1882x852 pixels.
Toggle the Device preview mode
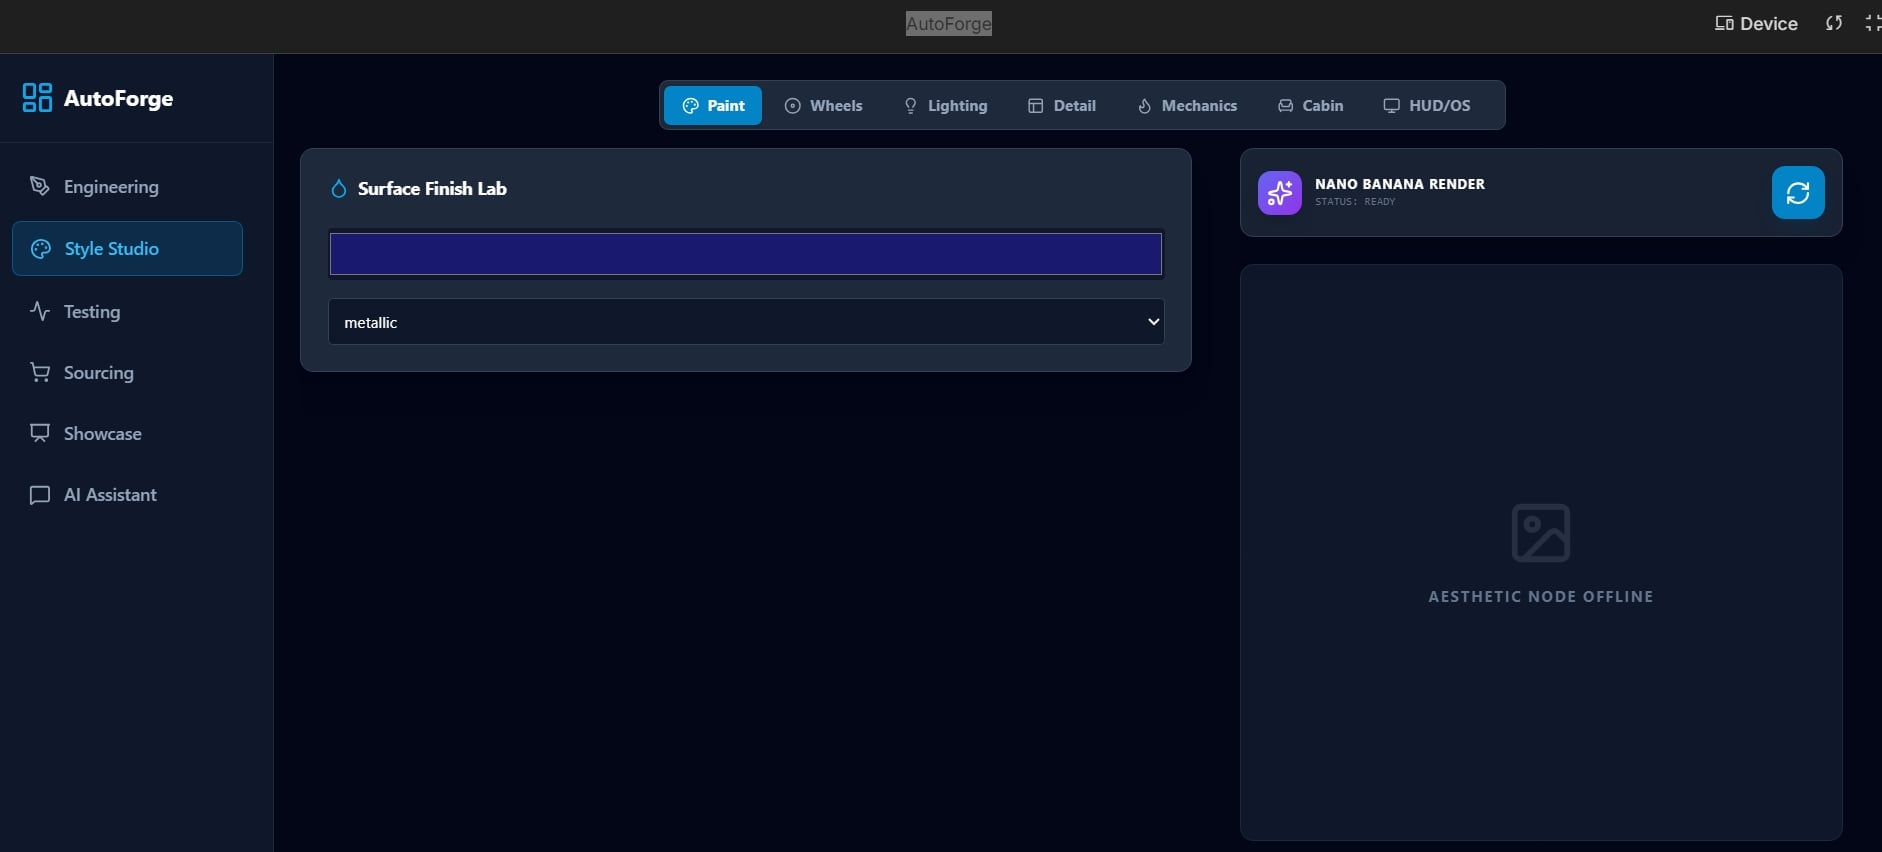pos(1756,23)
